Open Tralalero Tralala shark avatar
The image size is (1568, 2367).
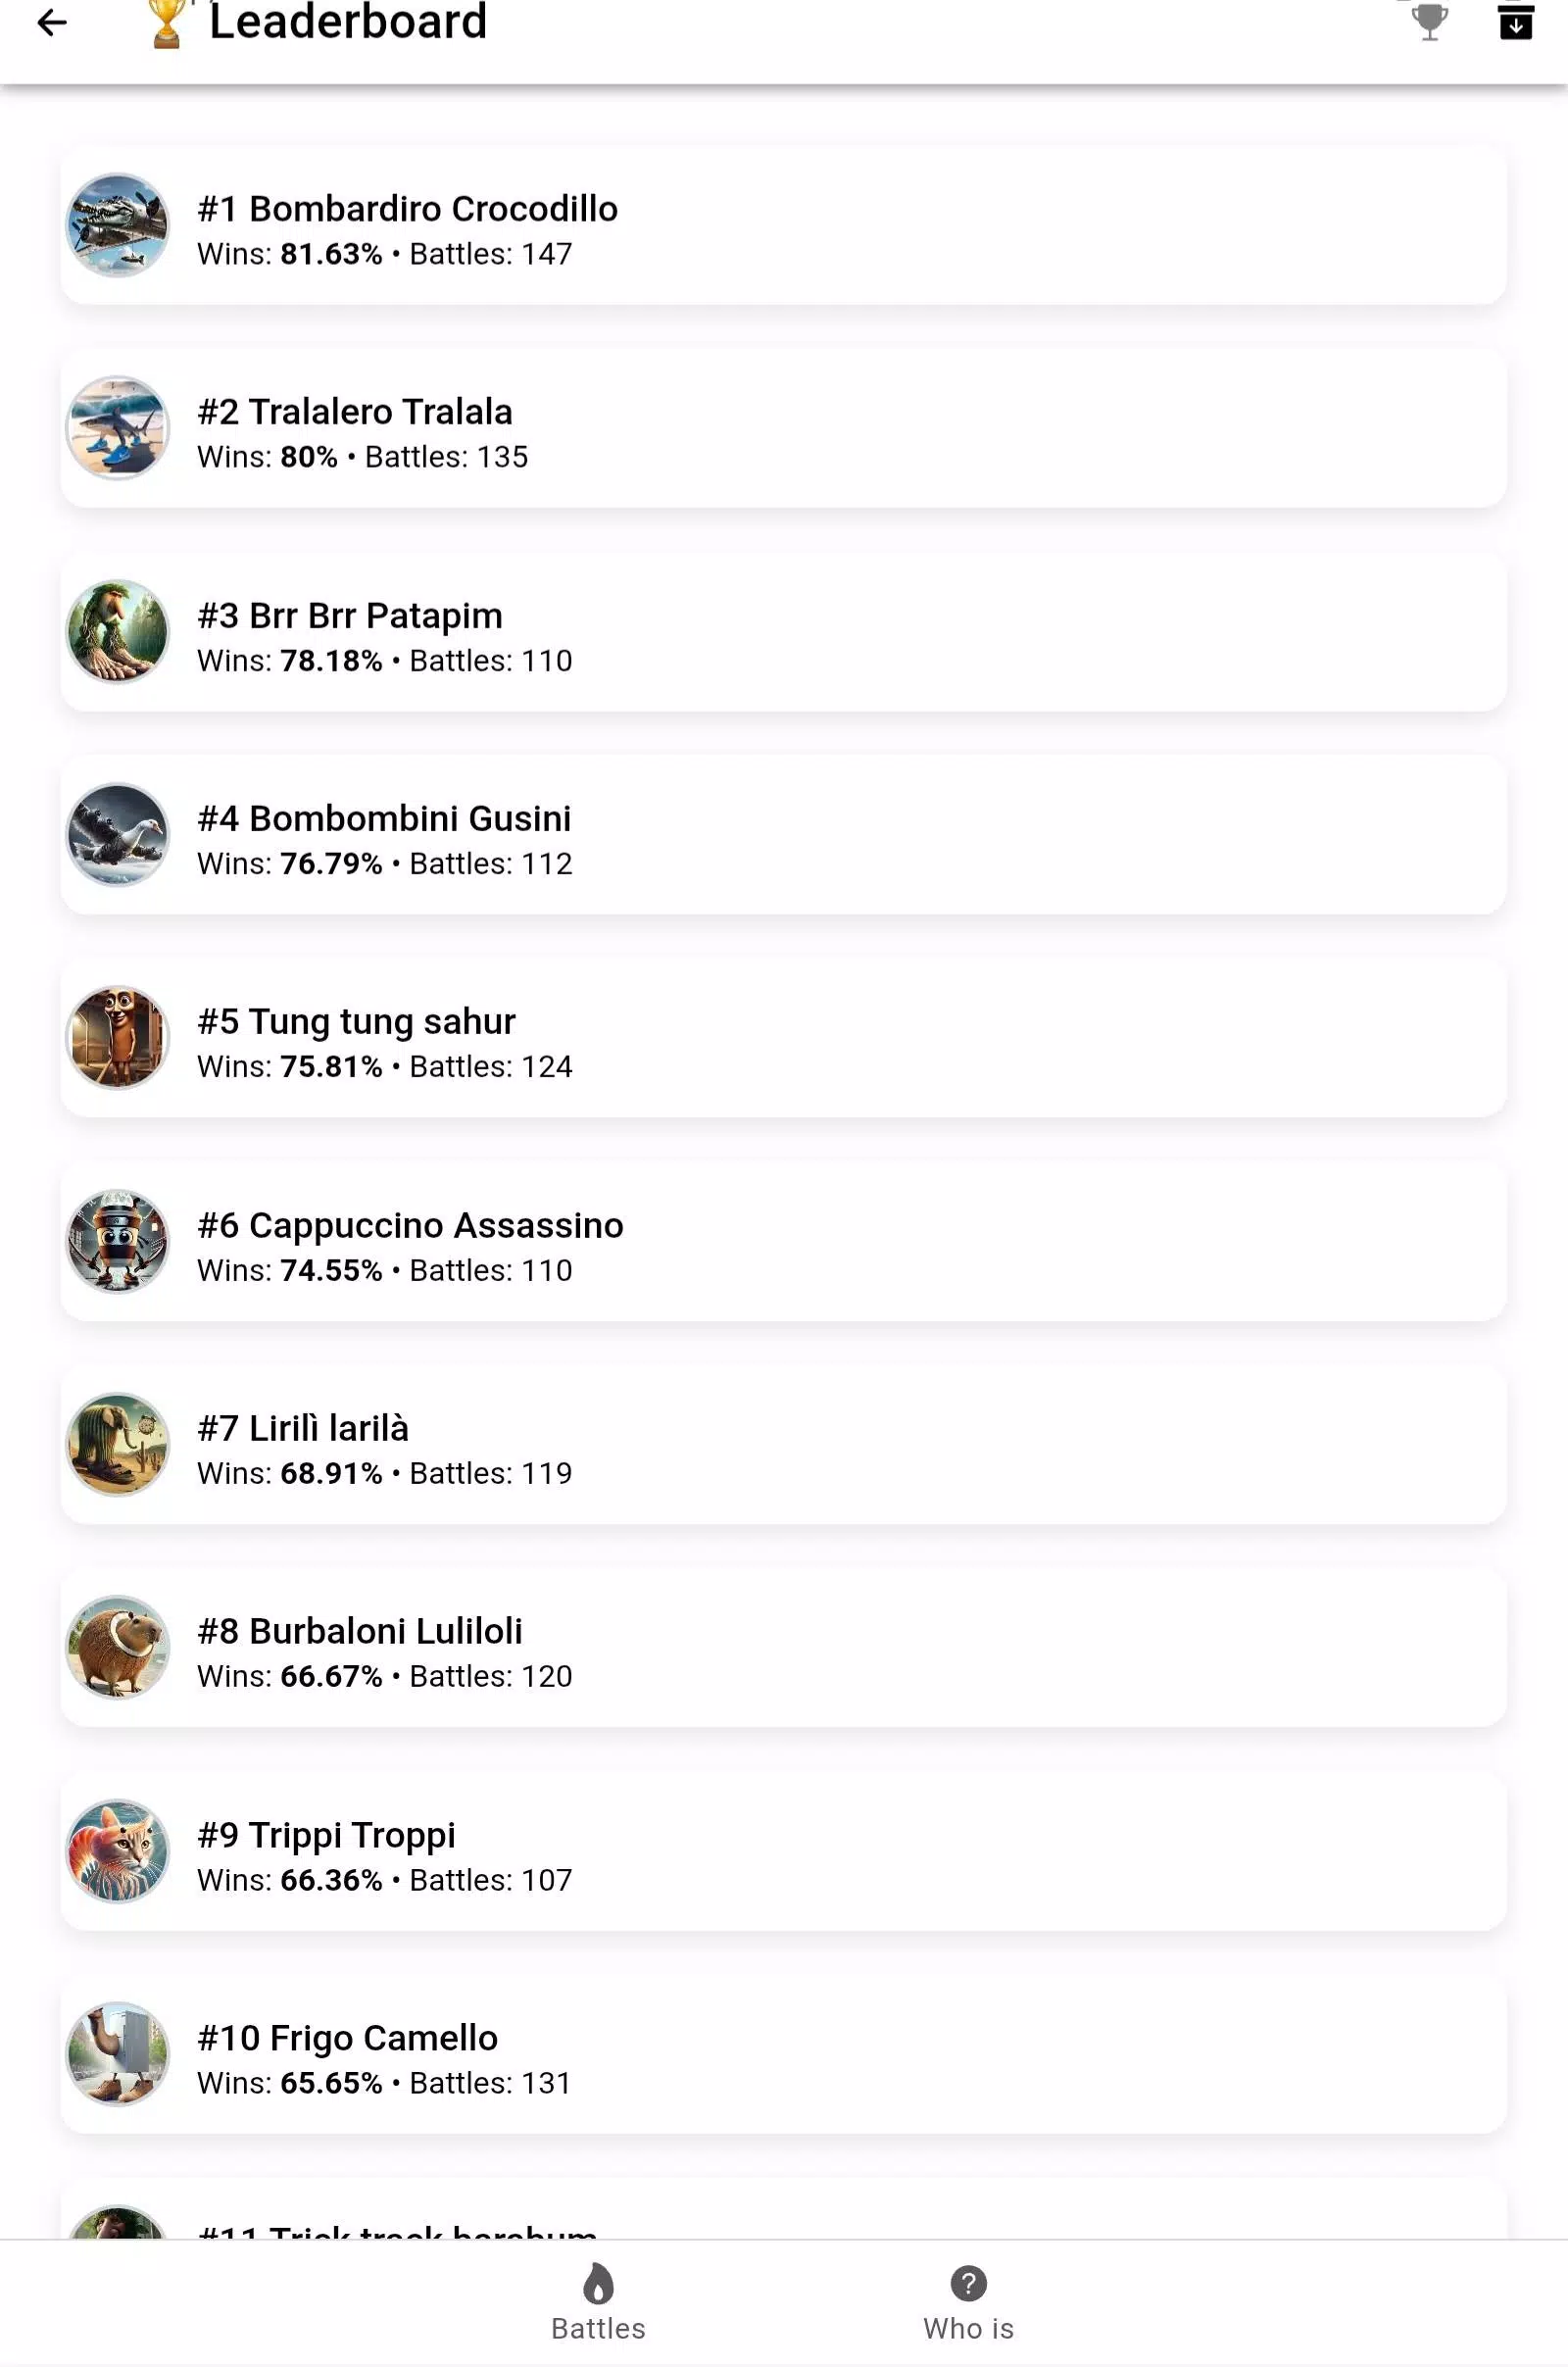pos(118,428)
